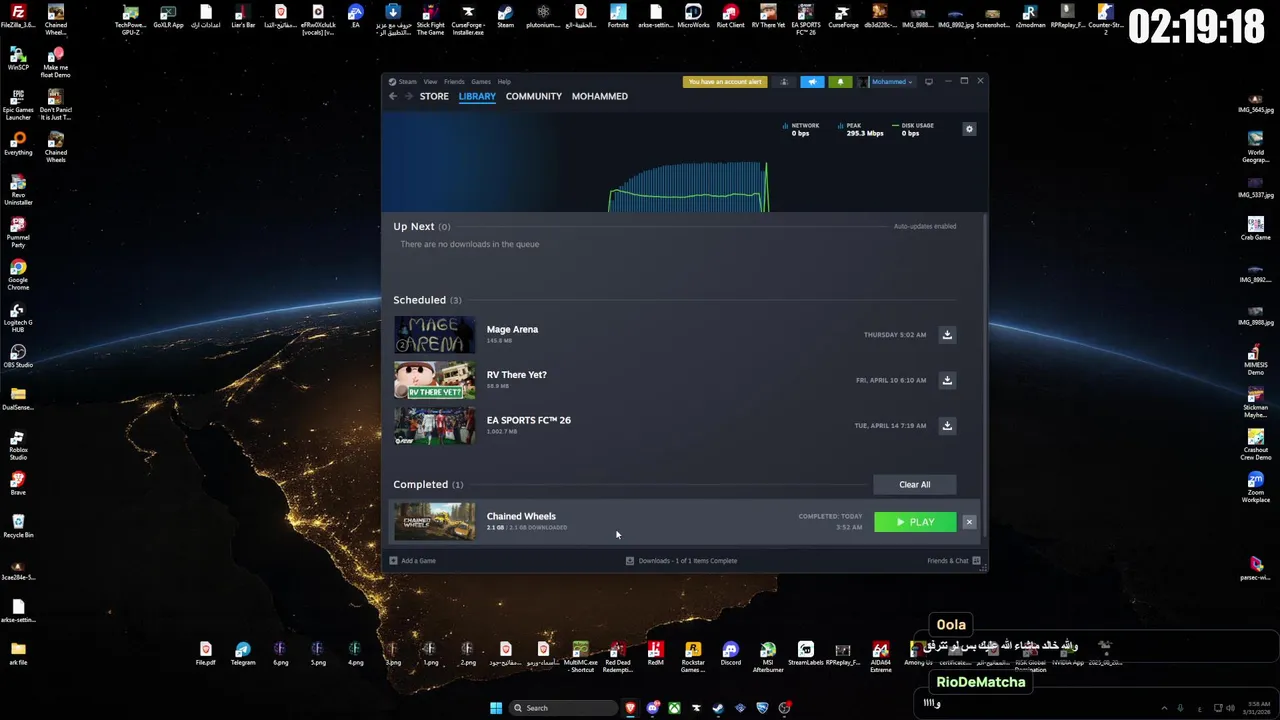Screen dimensions: 1280x720
Task: Go forward using Steam's forward arrow
Action: (x=408, y=96)
